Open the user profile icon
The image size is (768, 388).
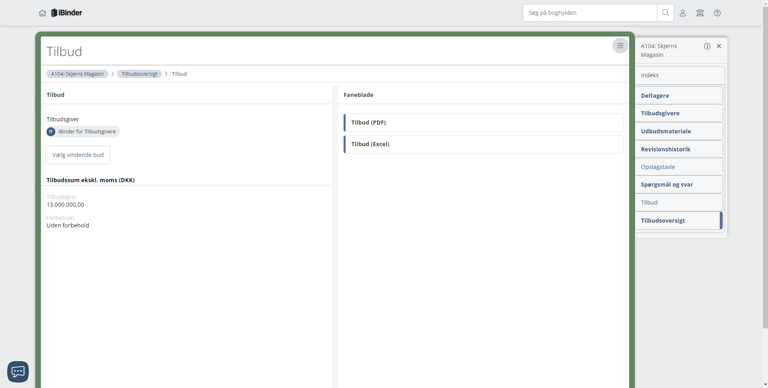click(682, 13)
